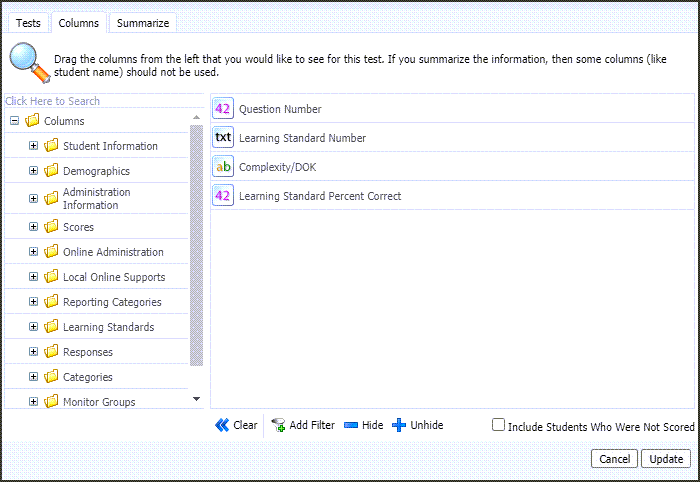Click the column tree vertical scrollbar

click(x=196, y=245)
